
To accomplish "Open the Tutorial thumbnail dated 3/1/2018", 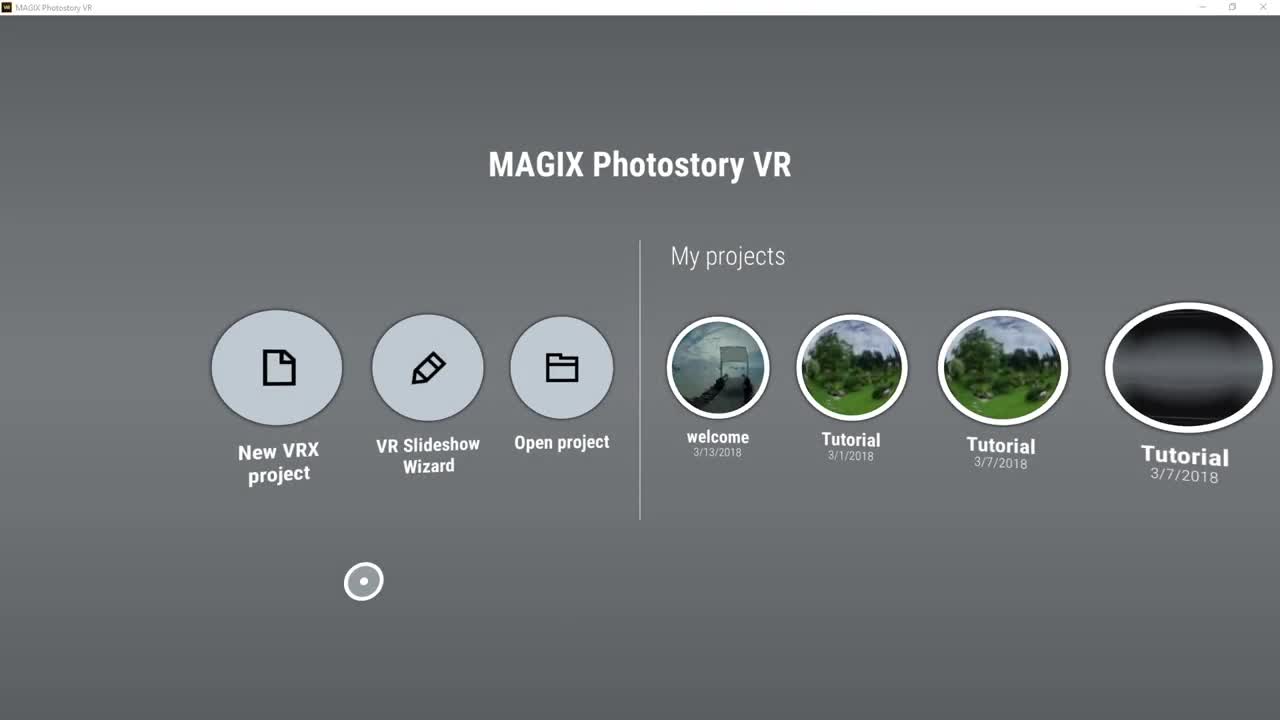I will pos(851,367).
